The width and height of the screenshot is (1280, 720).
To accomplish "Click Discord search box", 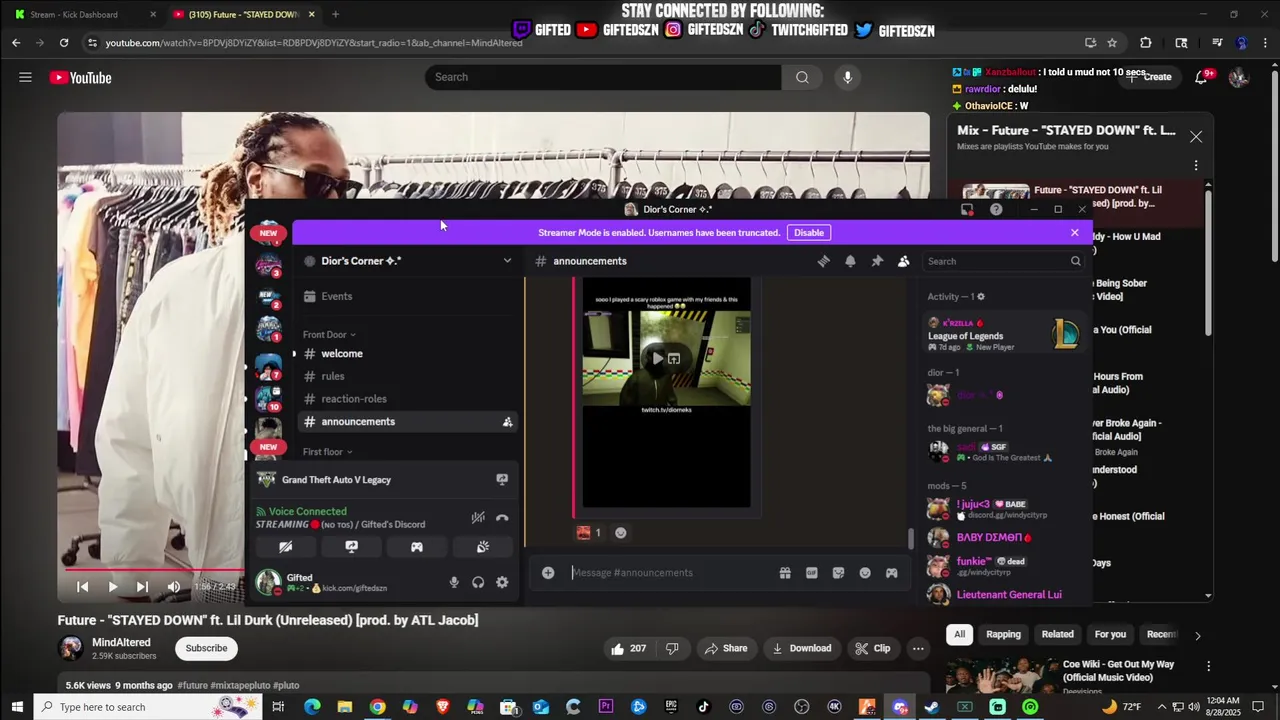I will coord(1003,261).
